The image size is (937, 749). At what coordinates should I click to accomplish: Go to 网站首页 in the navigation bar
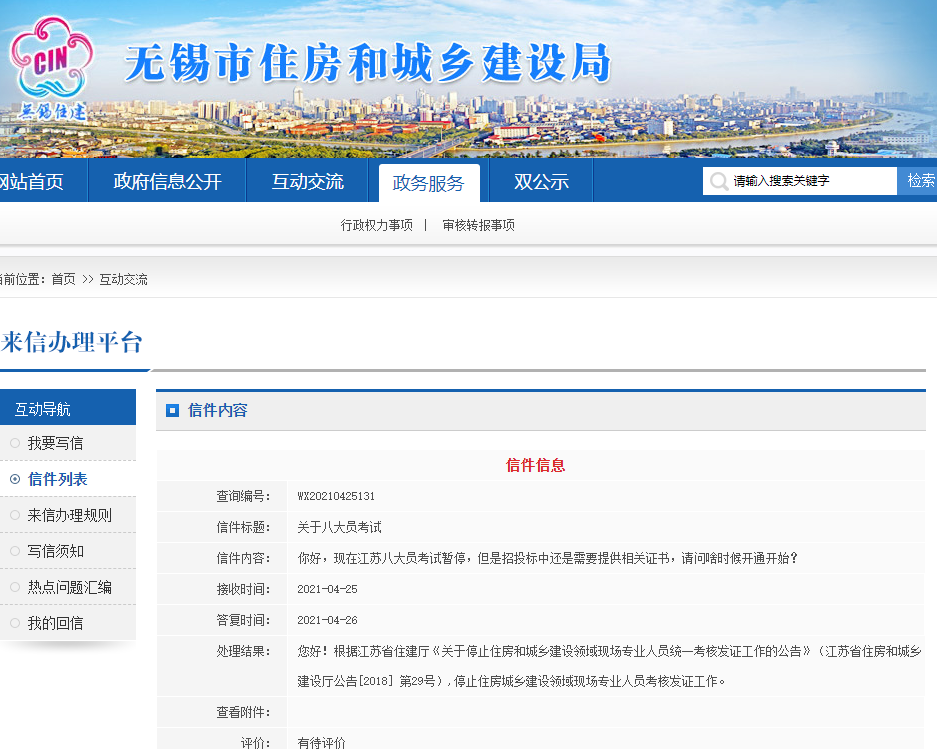[x=32, y=181]
